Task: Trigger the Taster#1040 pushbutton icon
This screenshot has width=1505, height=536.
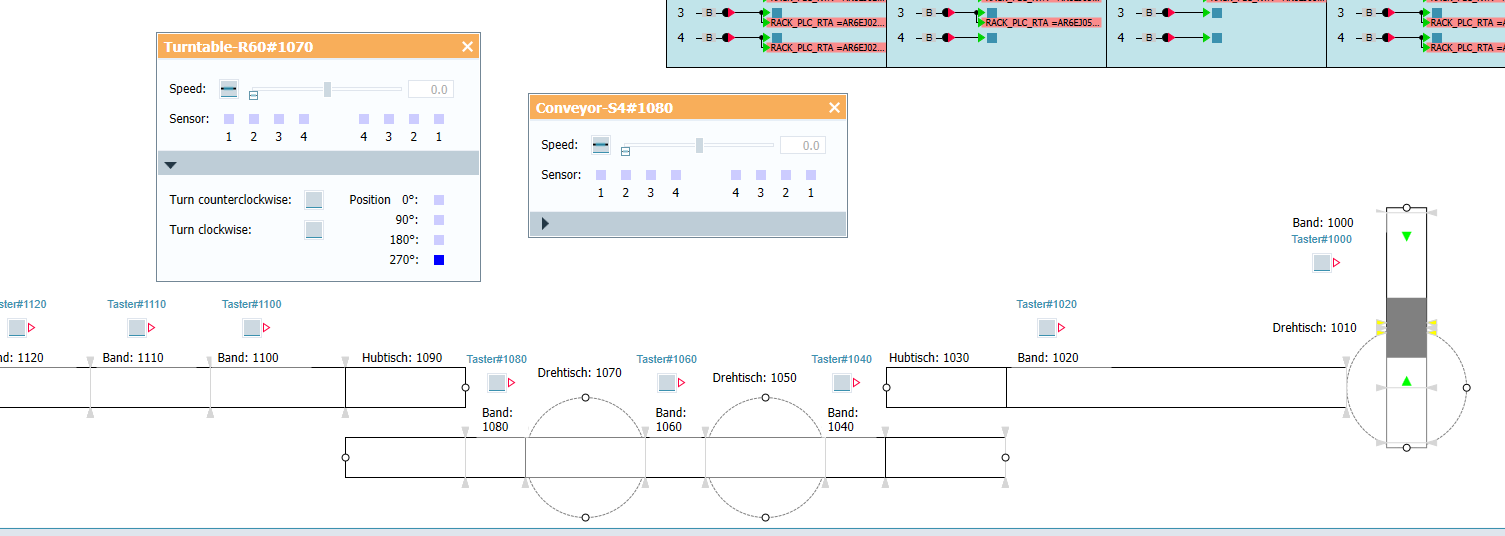Action: point(842,383)
